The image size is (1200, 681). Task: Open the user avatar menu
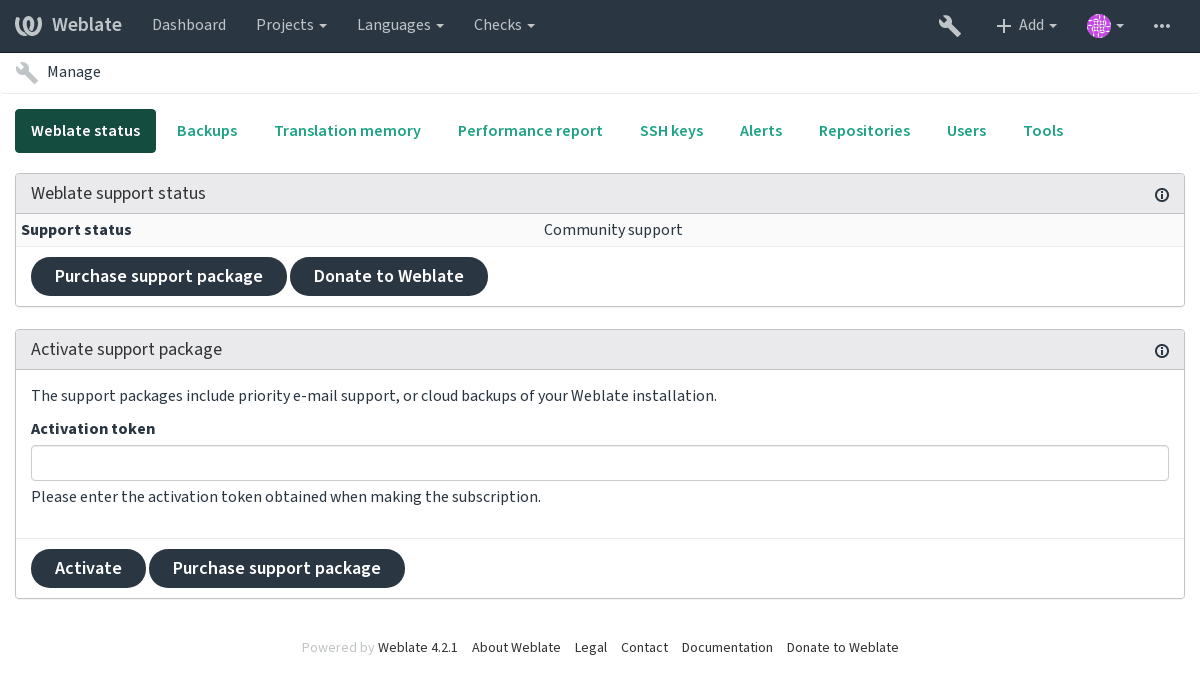[x=1099, y=26]
